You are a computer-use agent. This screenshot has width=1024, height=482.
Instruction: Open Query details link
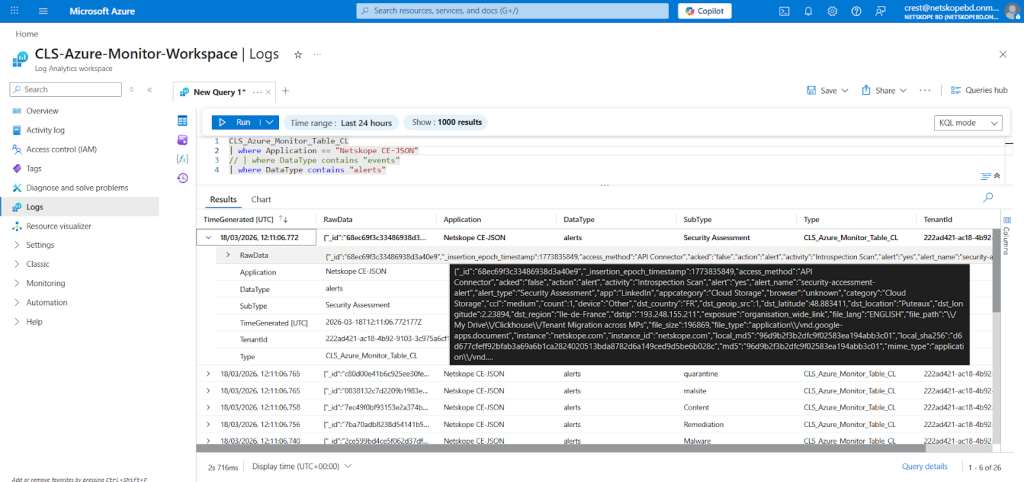(924, 466)
